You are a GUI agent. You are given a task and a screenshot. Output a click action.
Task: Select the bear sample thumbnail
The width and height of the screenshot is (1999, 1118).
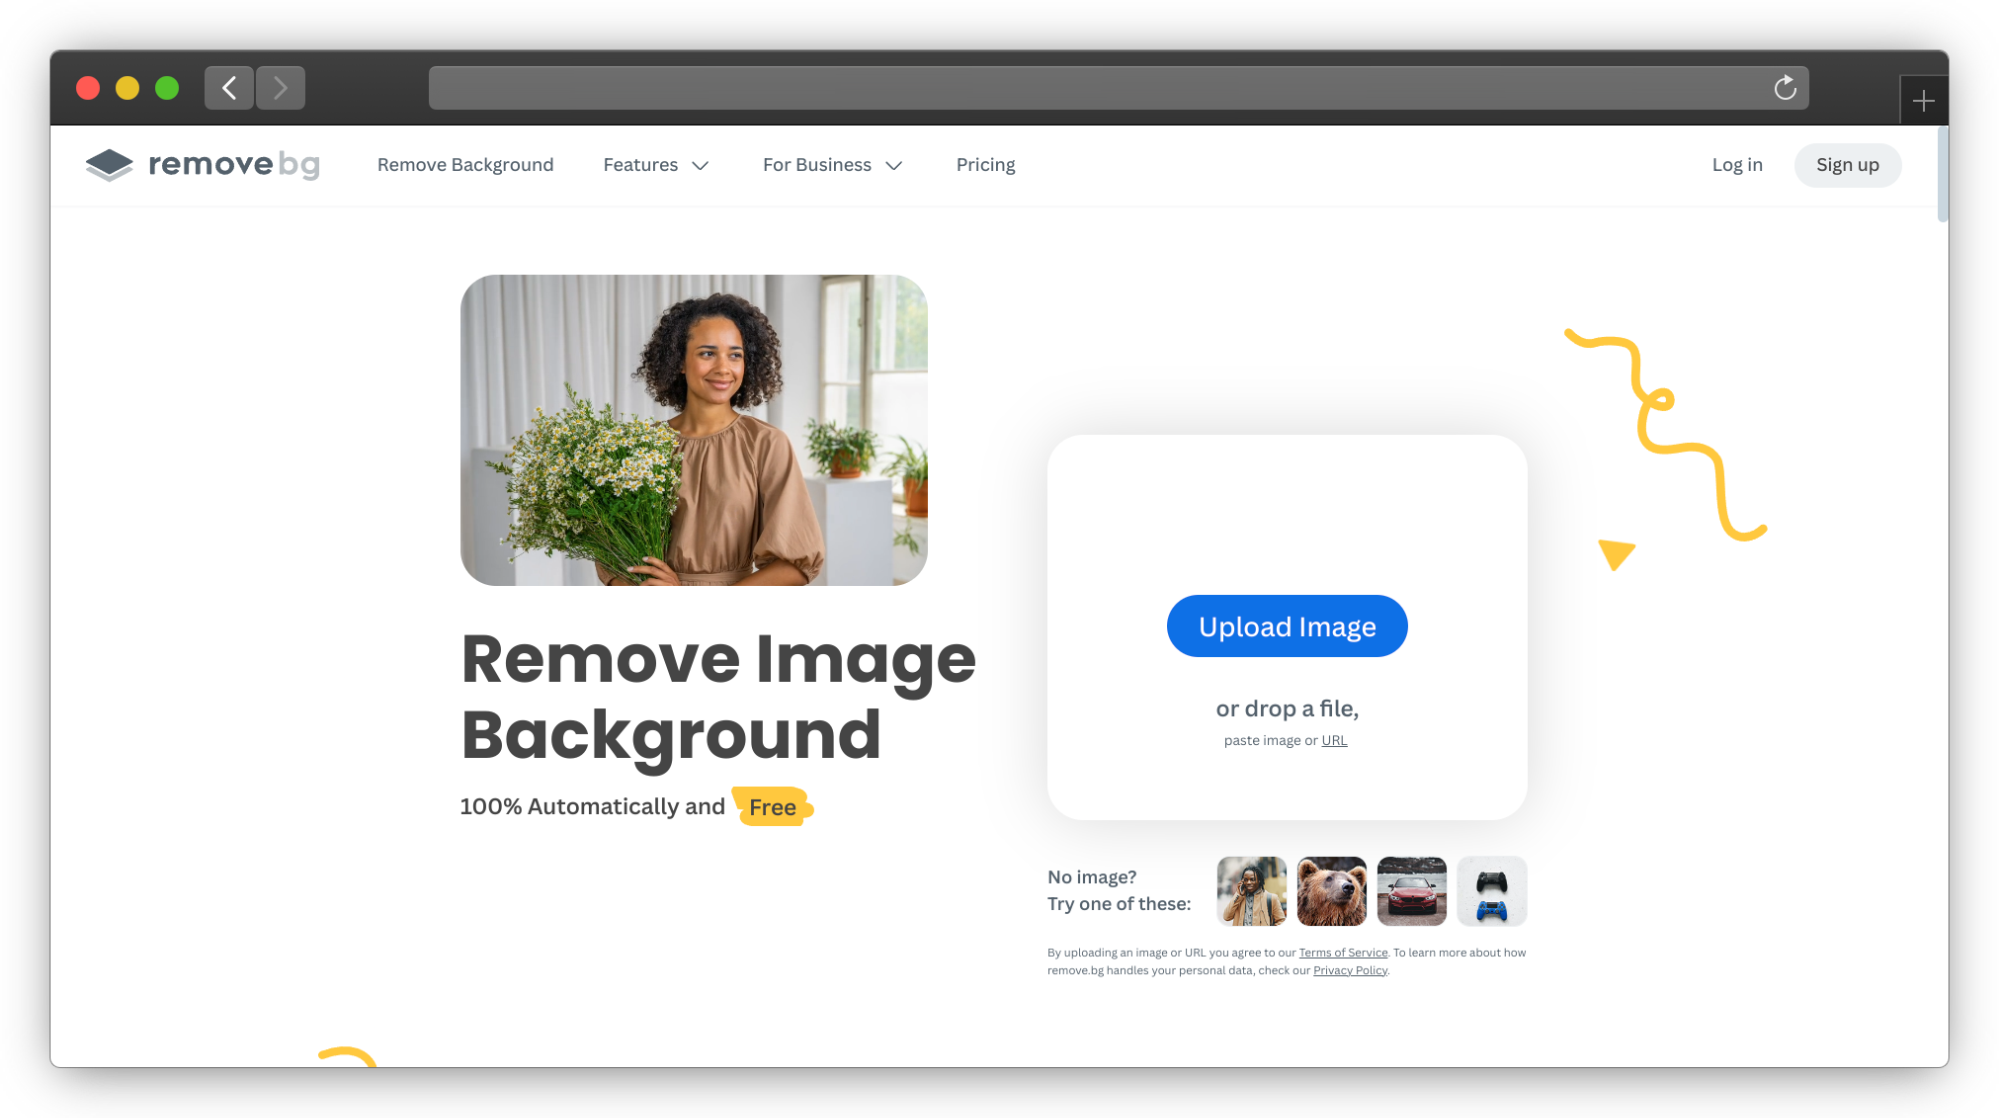pyautogui.click(x=1330, y=890)
